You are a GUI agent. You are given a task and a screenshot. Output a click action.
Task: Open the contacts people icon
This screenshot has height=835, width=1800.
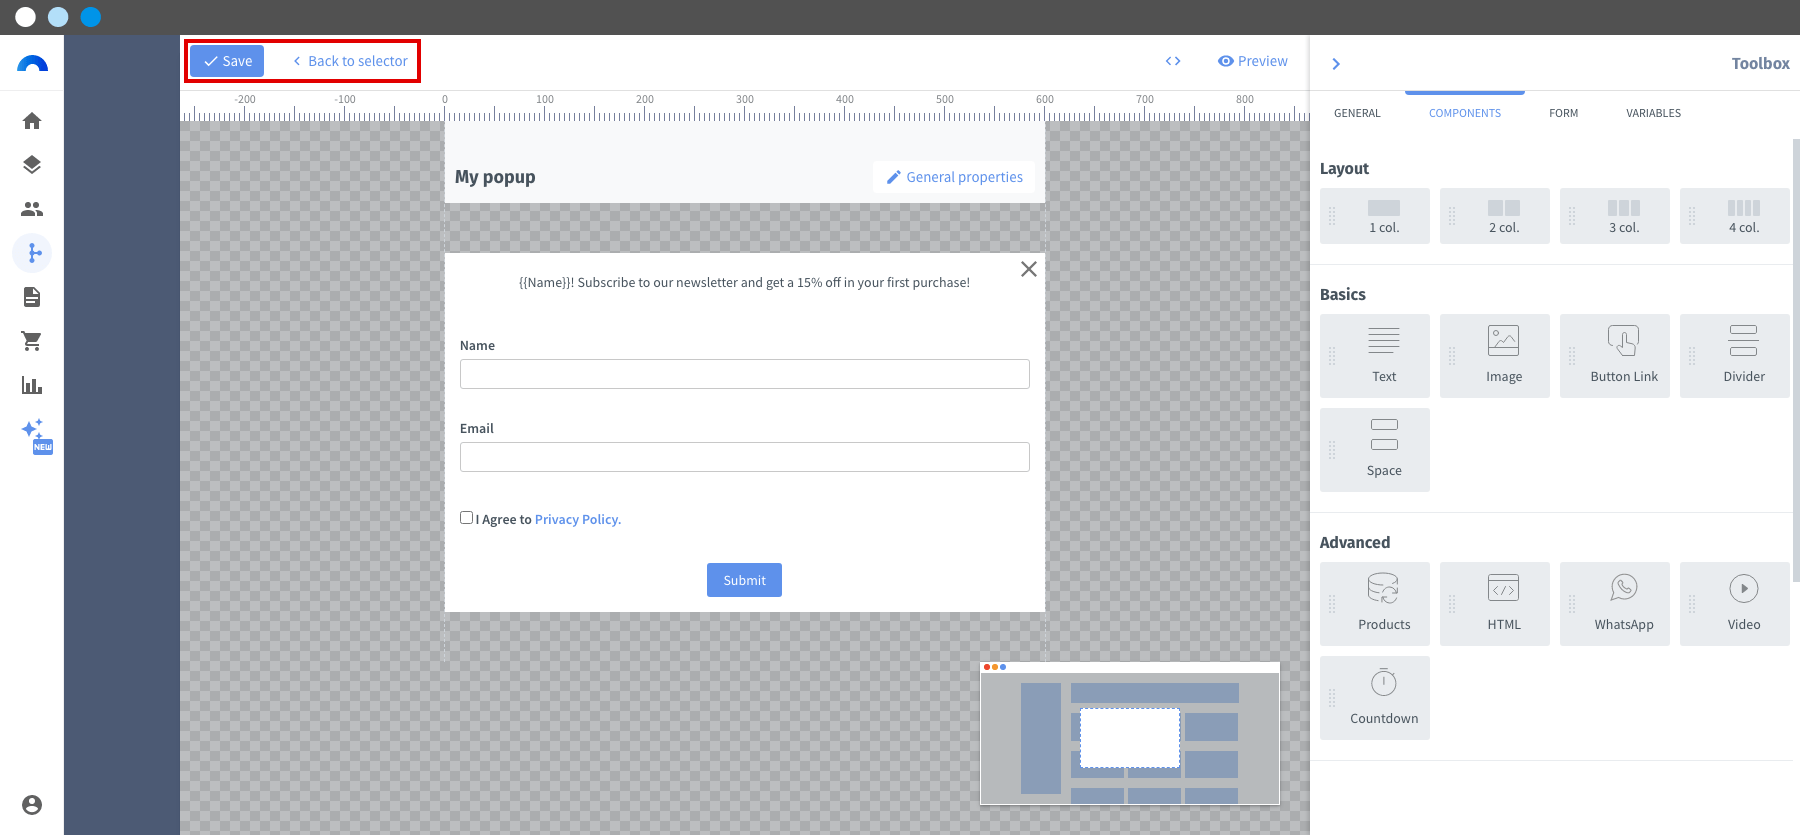(x=32, y=209)
